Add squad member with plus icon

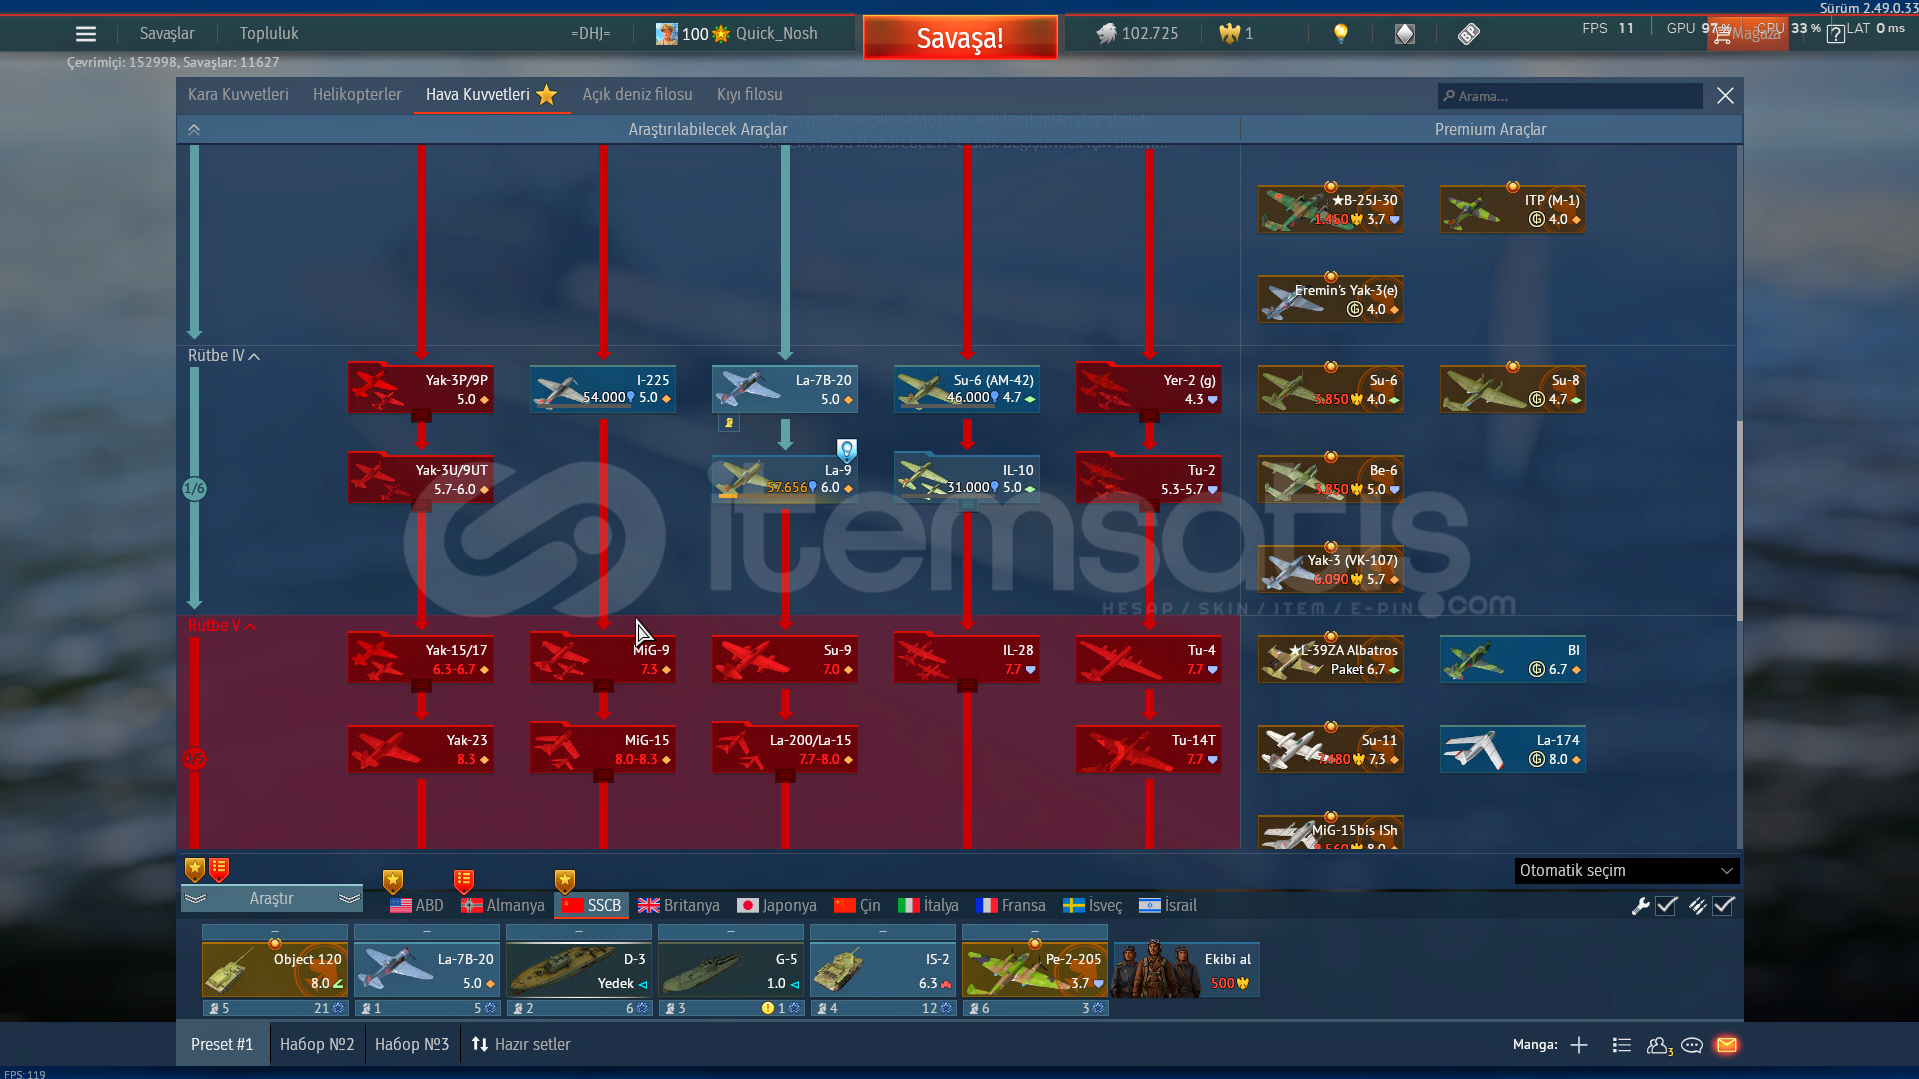click(x=1579, y=1046)
